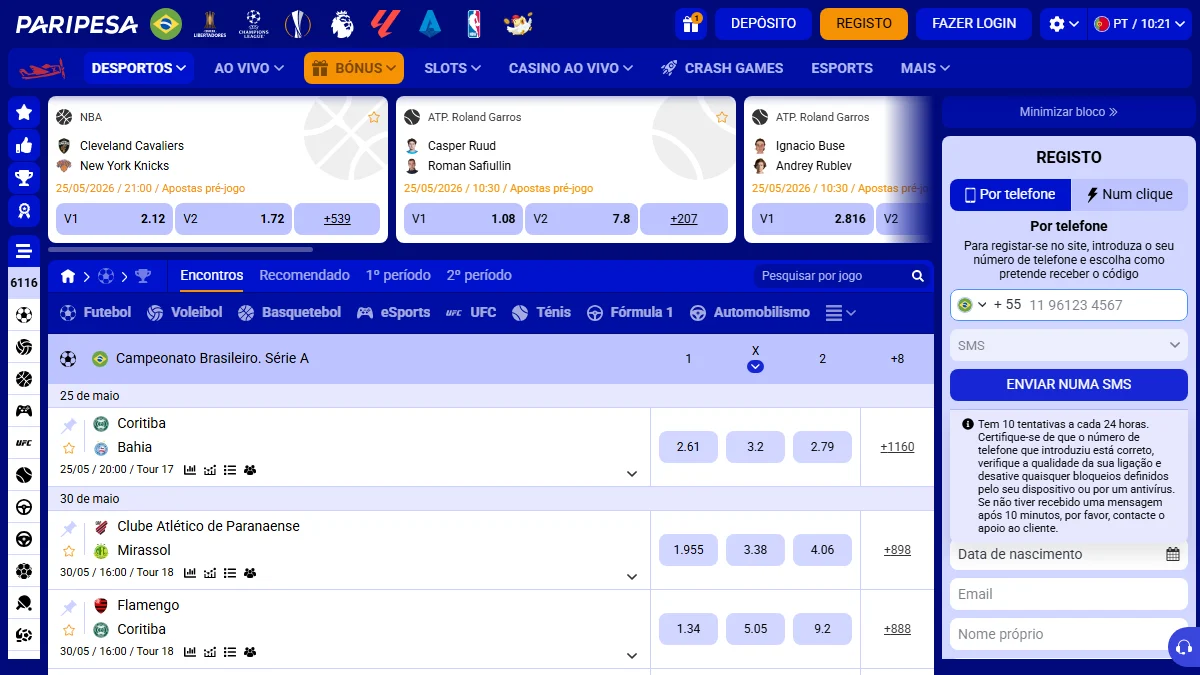
Task: Click the featured cards horizontal scrollbar
Action: [180, 249]
